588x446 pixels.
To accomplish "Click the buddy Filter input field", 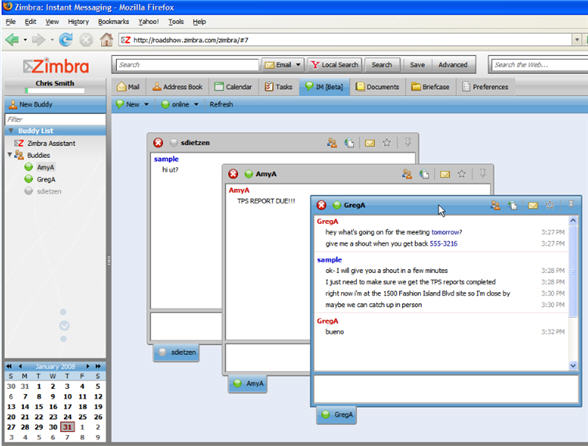I will point(55,120).
